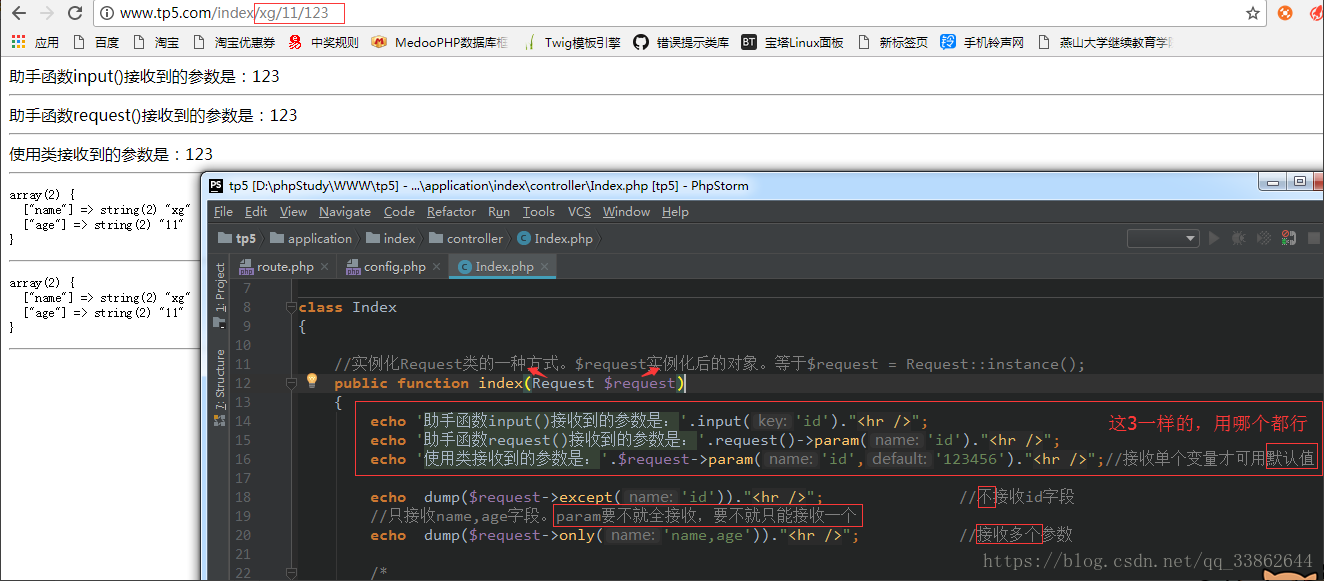Go back in the browser
1324x581 pixels.
(x=19, y=13)
